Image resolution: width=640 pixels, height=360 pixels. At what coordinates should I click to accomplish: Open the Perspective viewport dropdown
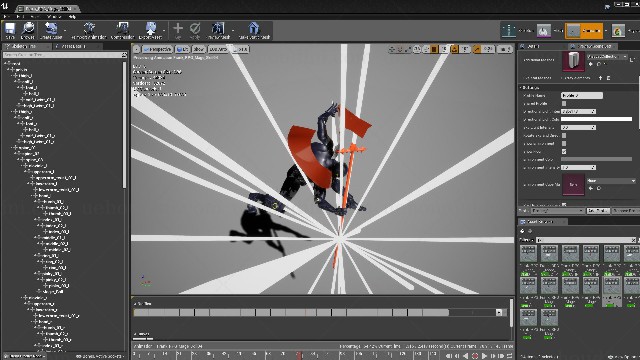pyautogui.click(x=158, y=49)
